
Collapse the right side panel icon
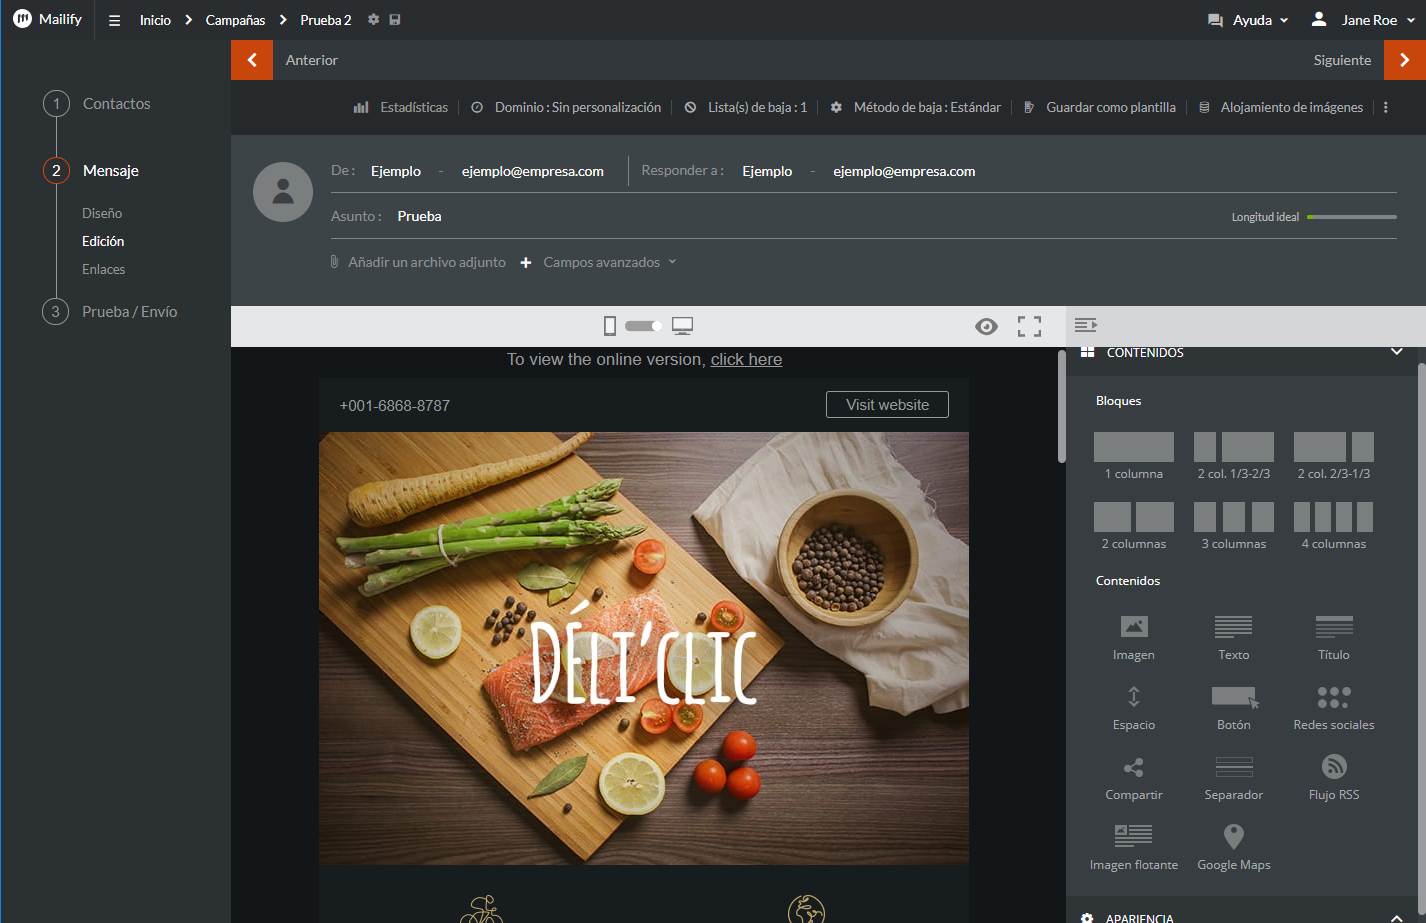pyautogui.click(x=1086, y=325)
